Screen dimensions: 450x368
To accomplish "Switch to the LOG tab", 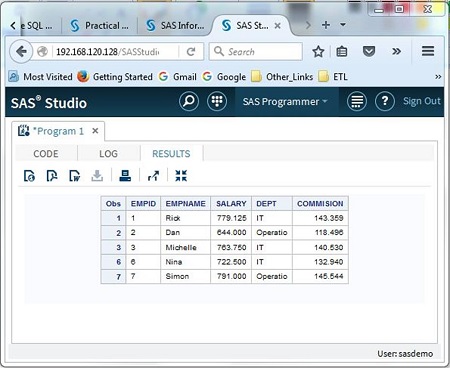I will (x=108, y=154).
